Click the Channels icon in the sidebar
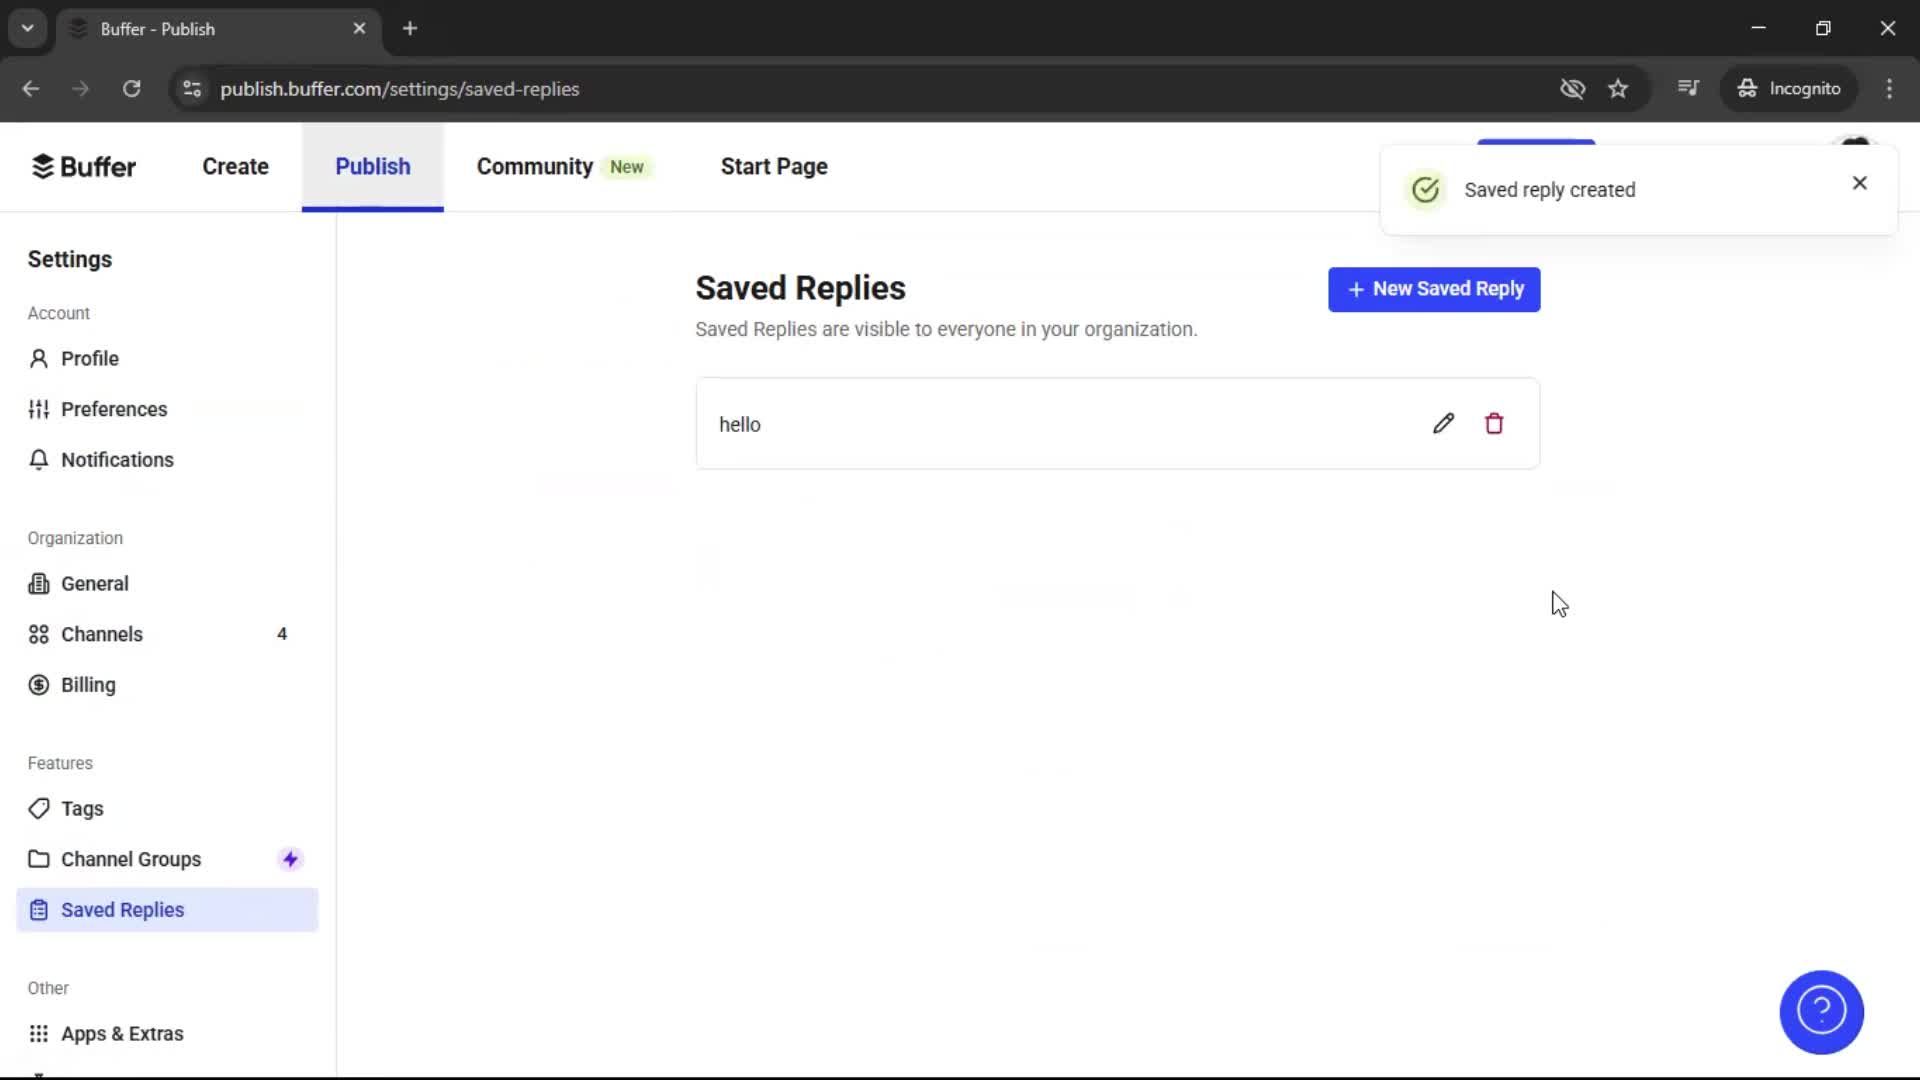 point(38,633)
